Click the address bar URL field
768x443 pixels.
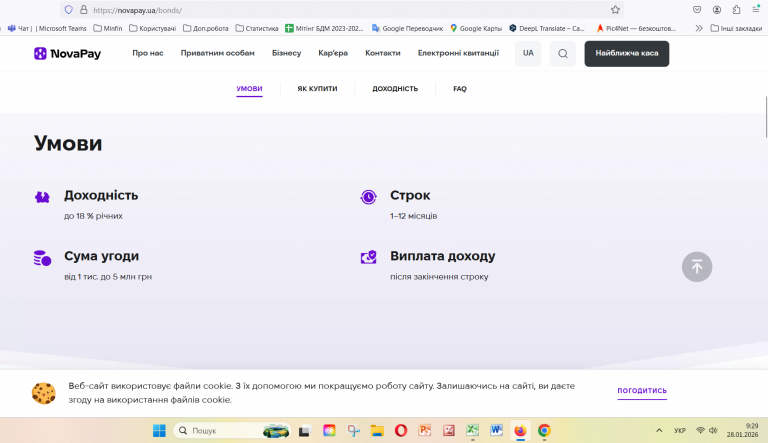(x=343, y=10)
